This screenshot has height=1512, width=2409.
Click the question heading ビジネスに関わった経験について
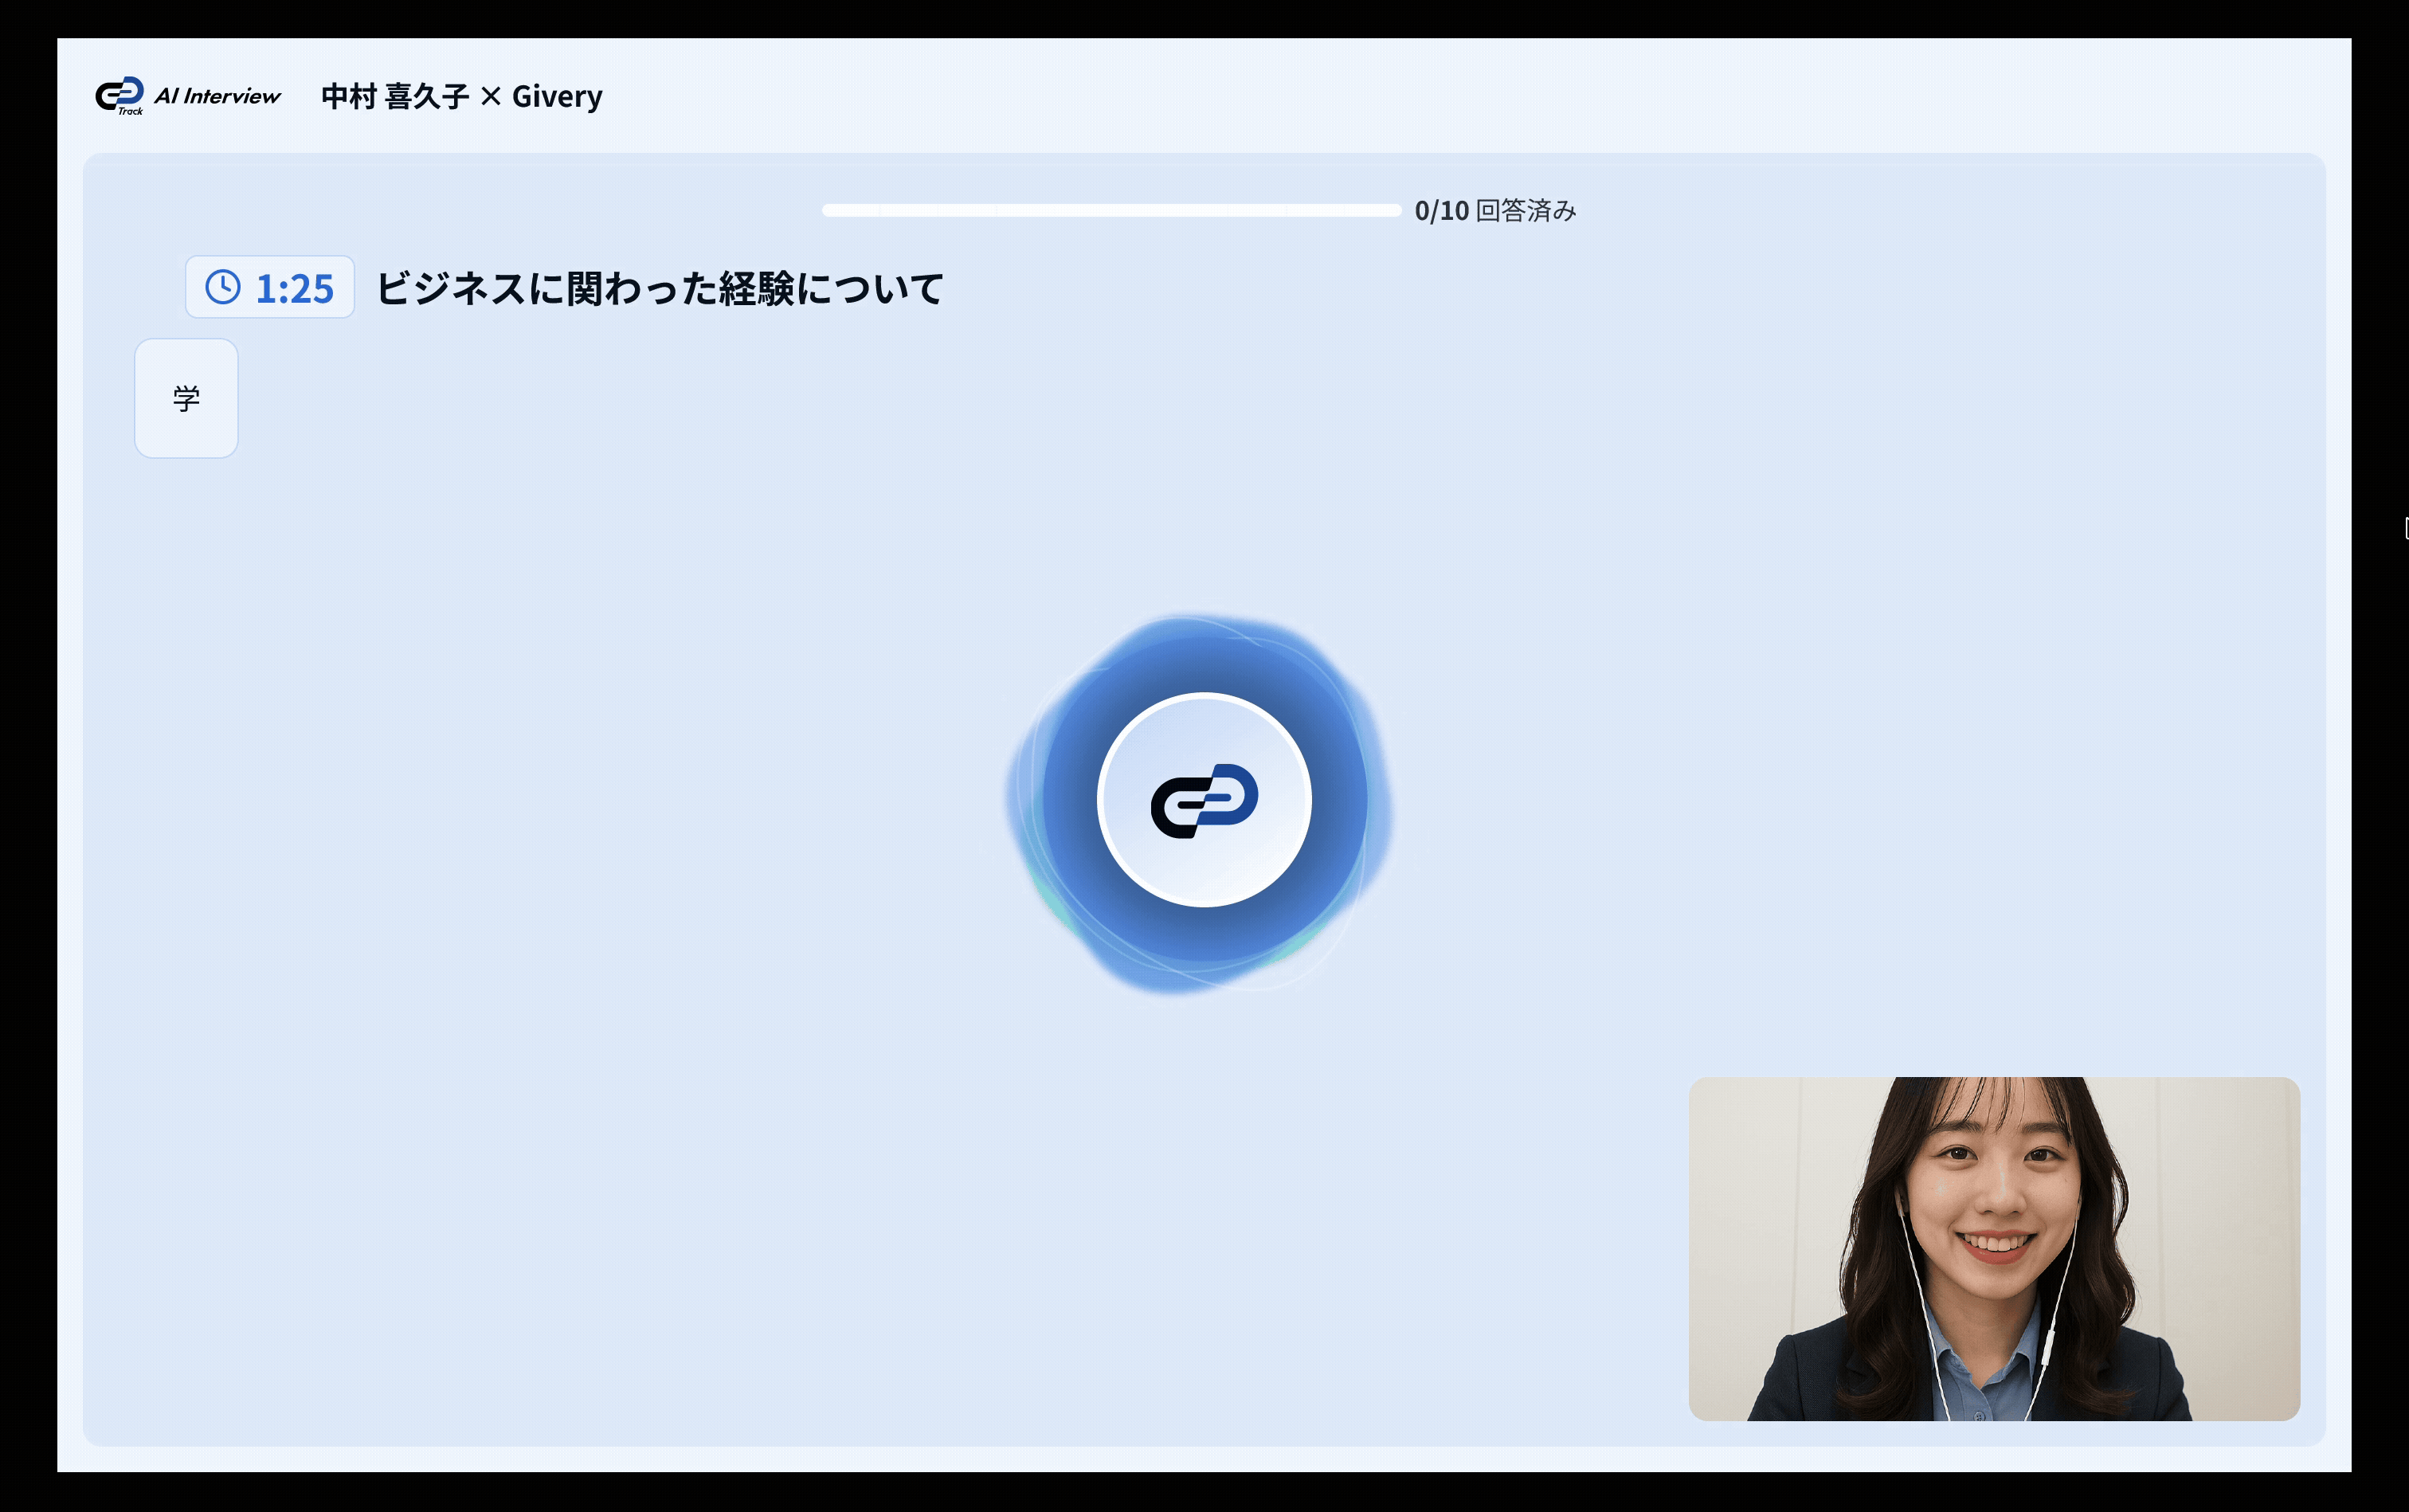click(660, 289)
